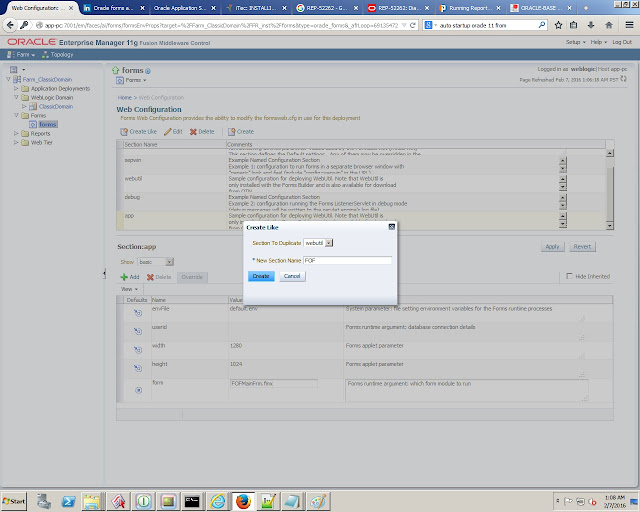Open the View dropdown menu
The image size is (640, 512).
pos(129,289)
